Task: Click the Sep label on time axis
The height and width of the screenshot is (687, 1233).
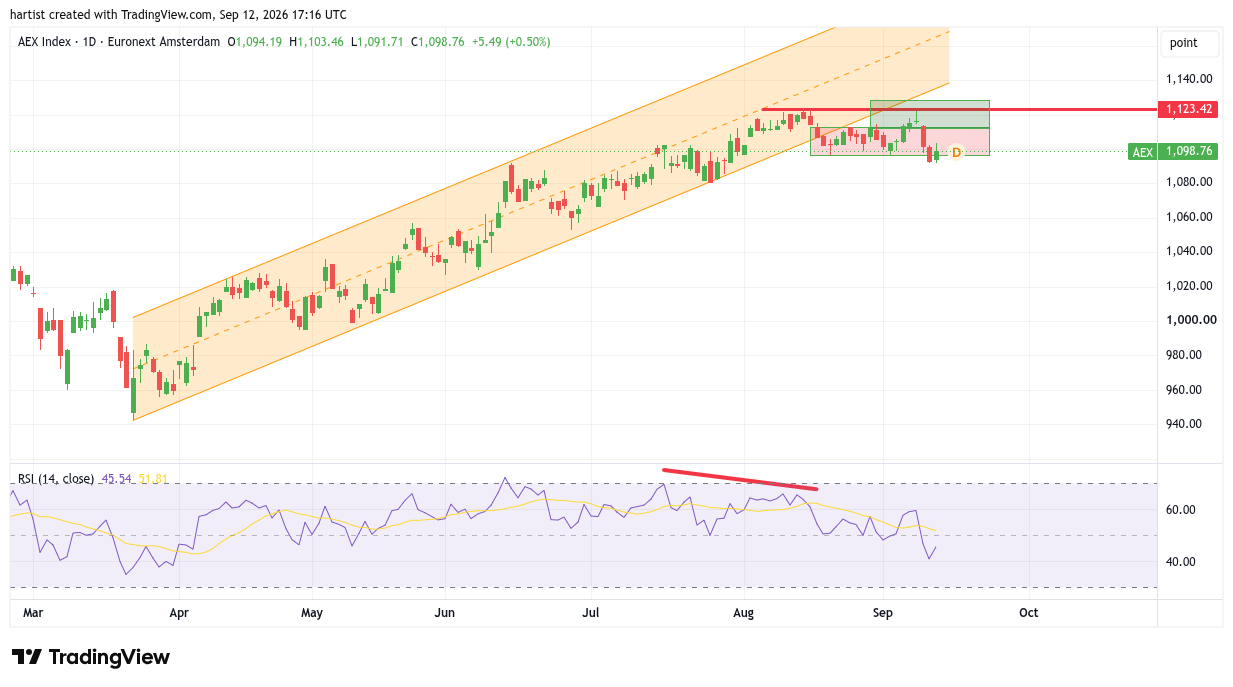Action: tap(882, 612)
